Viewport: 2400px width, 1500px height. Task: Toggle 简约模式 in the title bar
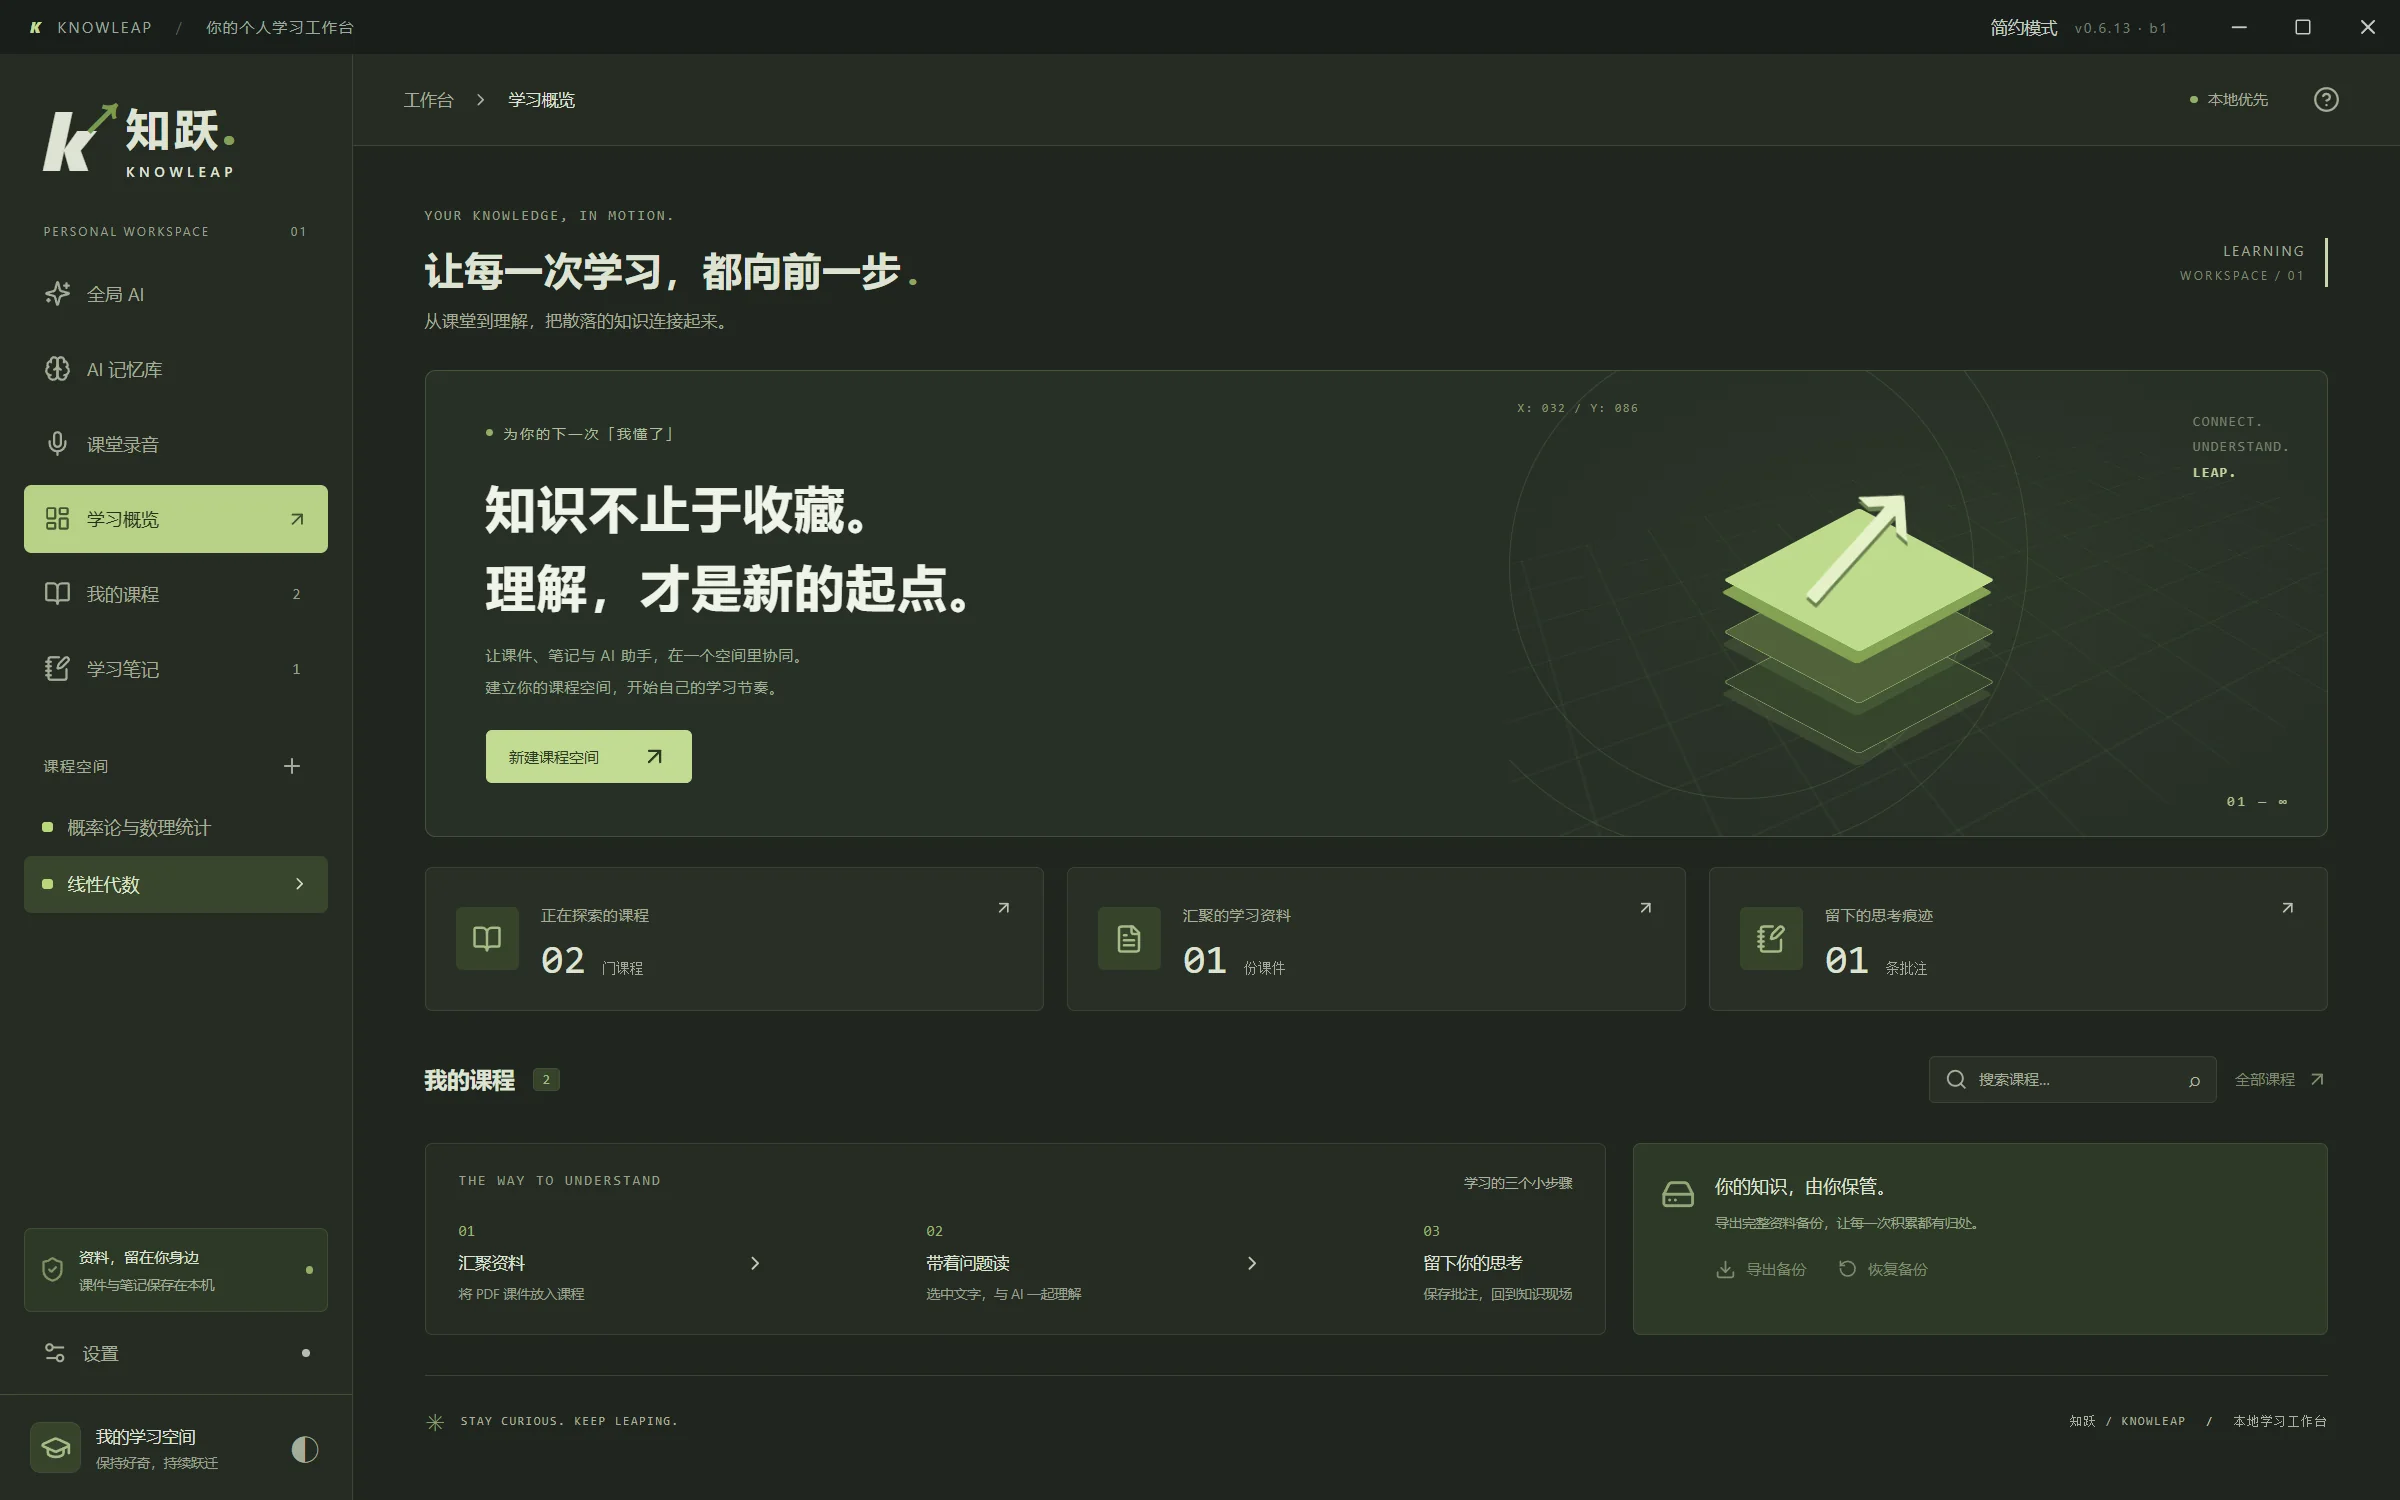(2023, 28)
